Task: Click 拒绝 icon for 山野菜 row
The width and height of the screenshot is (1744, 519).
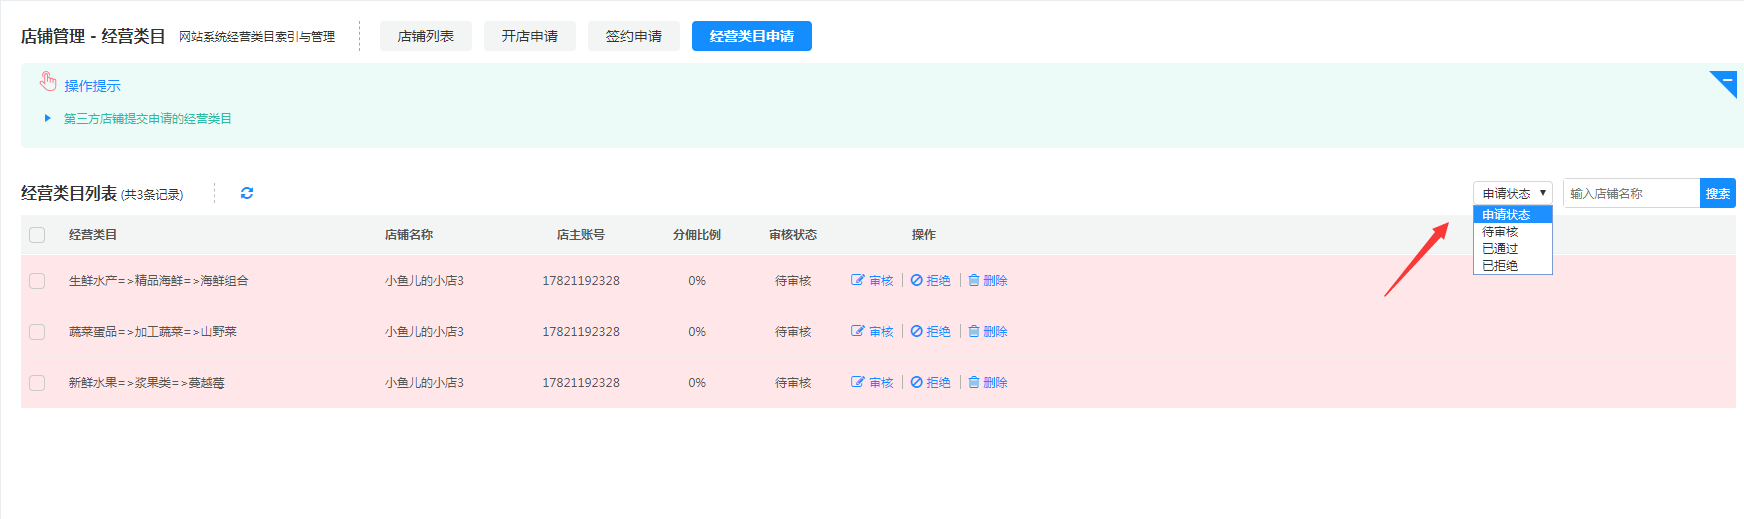Action: point(916,332)
